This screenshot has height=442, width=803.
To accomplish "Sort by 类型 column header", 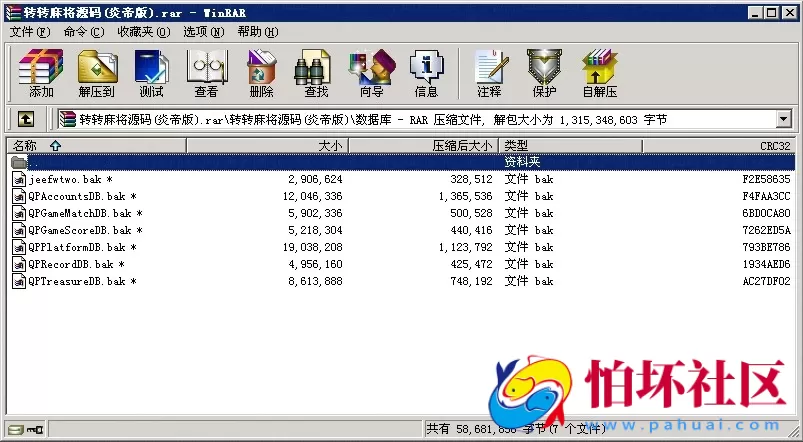I will coord(570,145).
